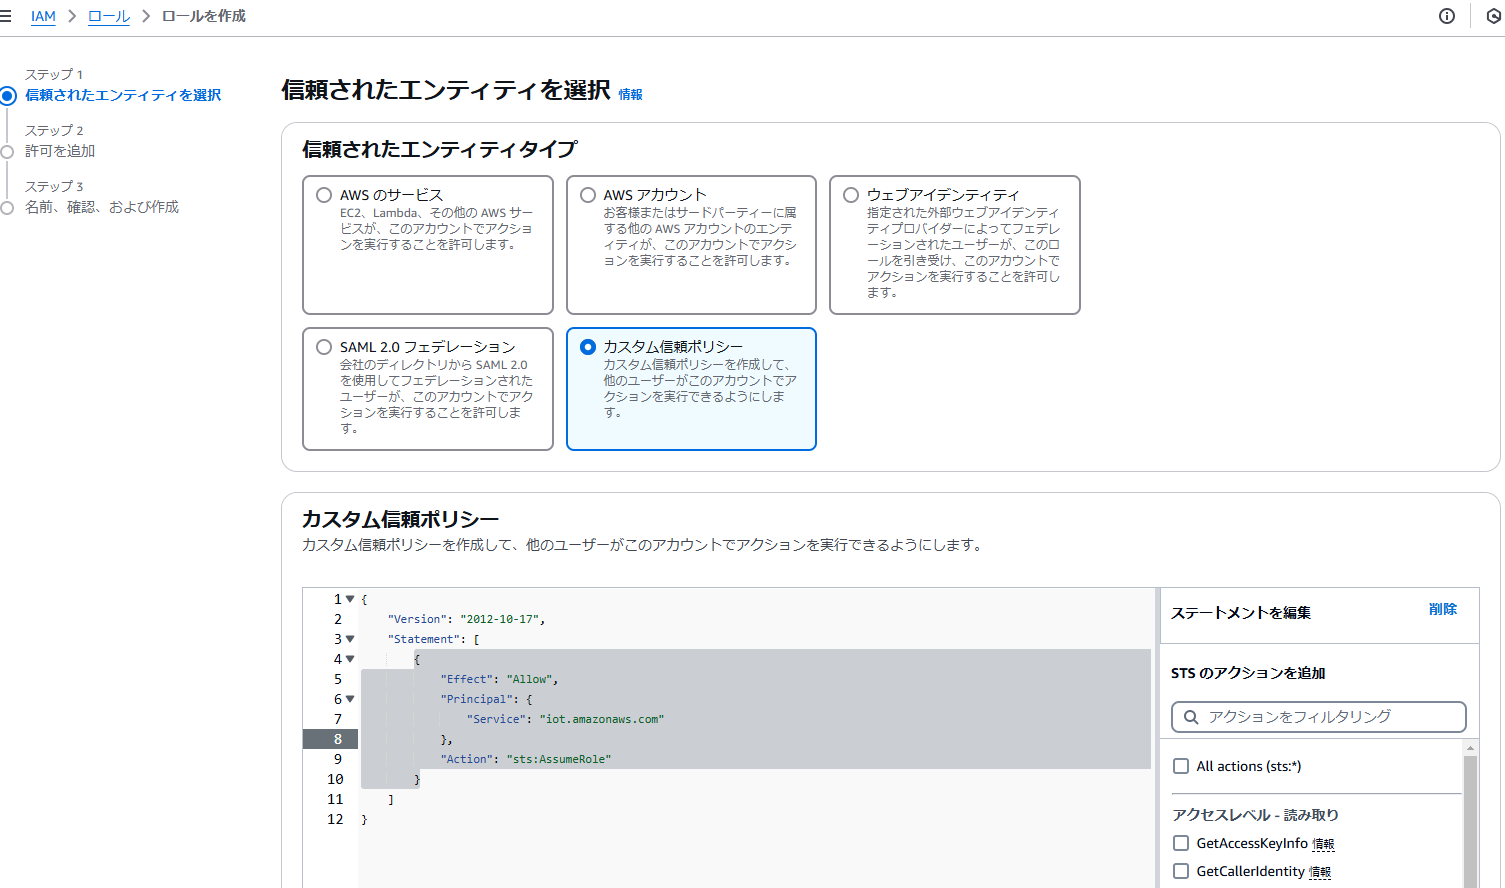Click the "iot.amazonaws.com" service value
1505x888 pixels.
[602, 719]
